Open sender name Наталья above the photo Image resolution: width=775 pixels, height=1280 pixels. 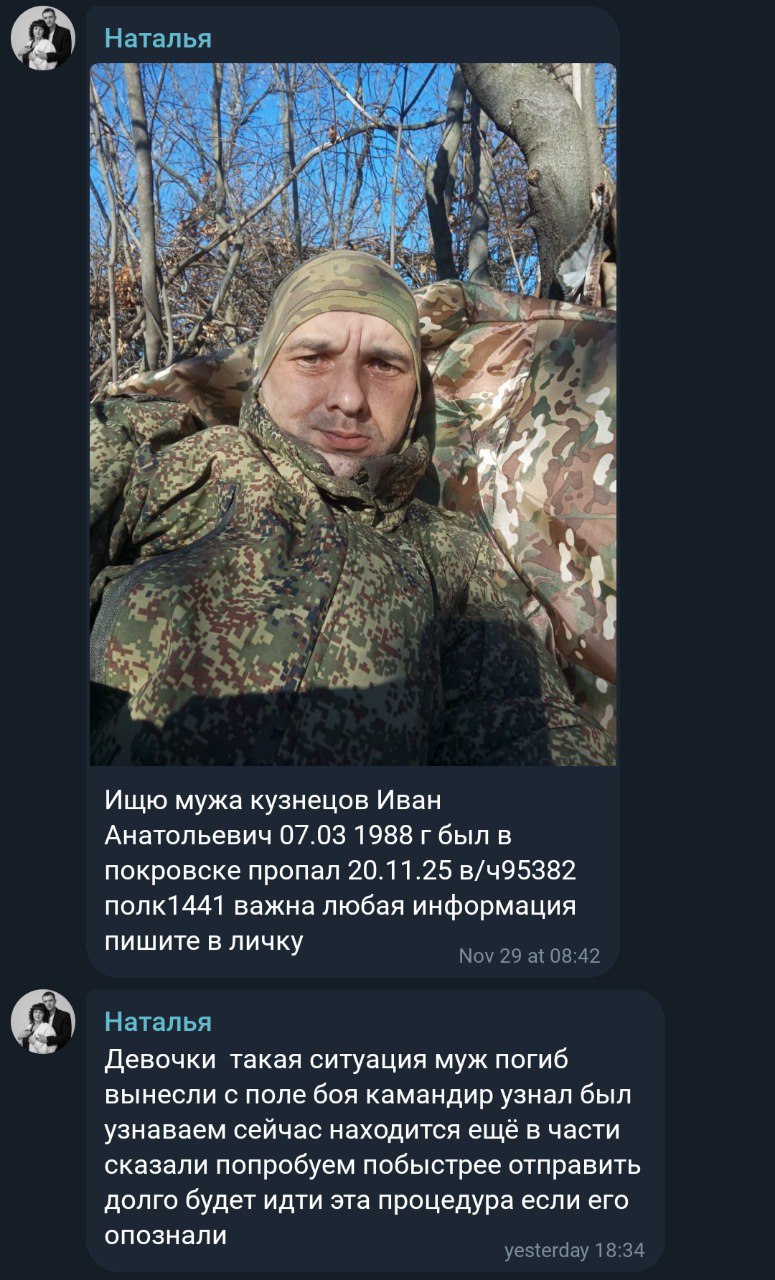(x=158, y=38)
